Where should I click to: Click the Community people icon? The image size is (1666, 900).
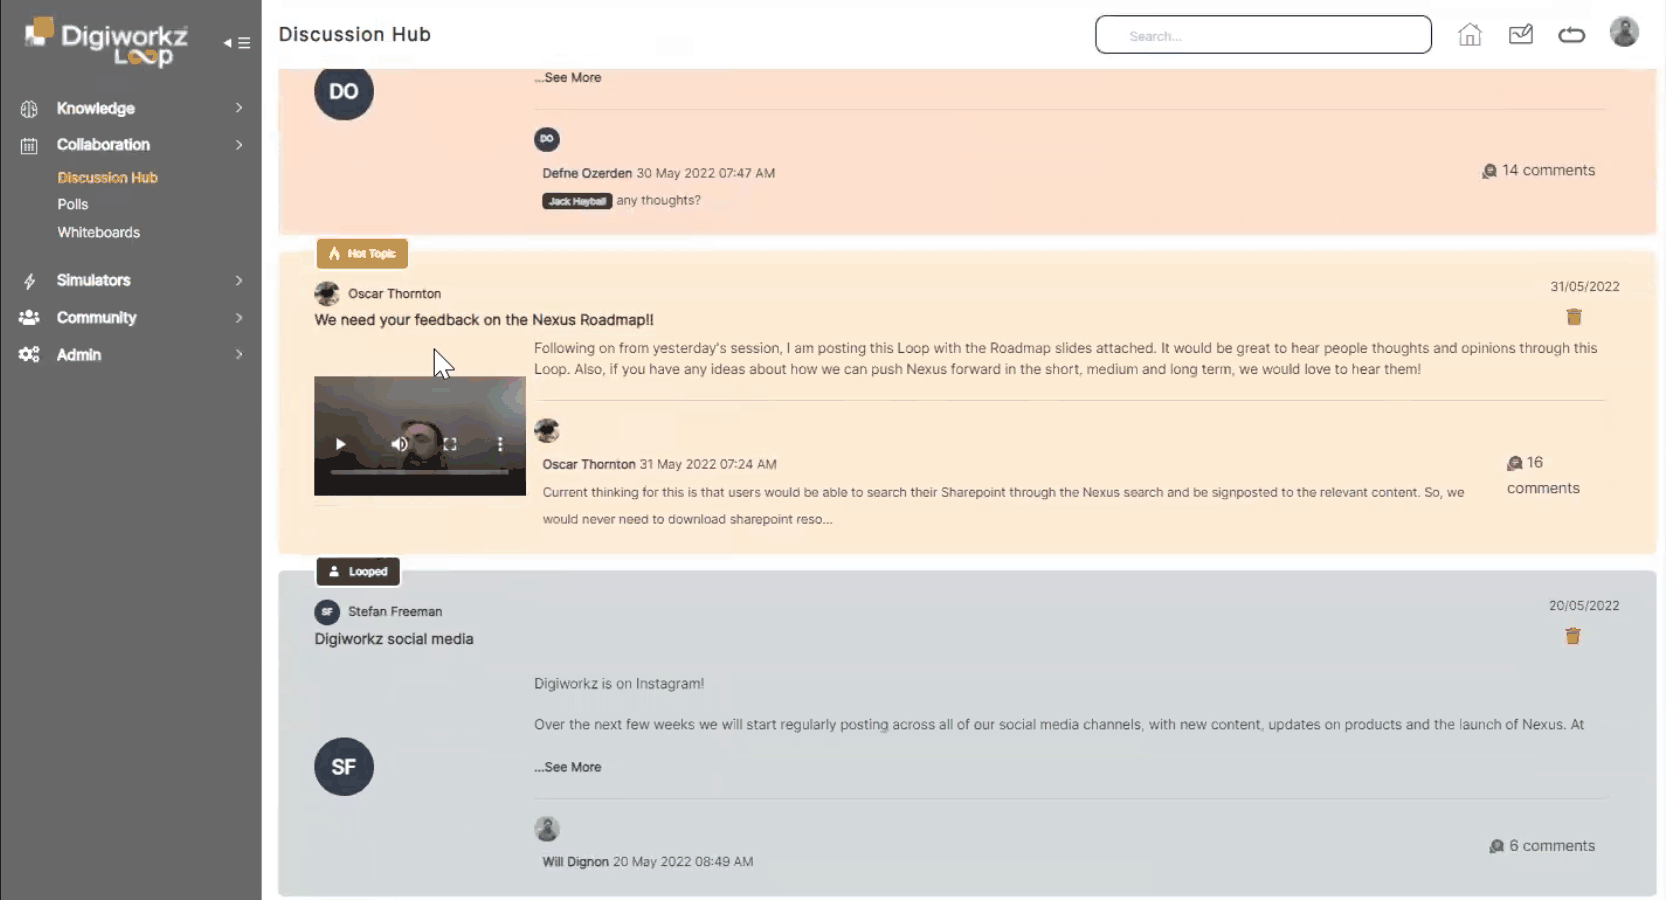click(x=29, y=317)
